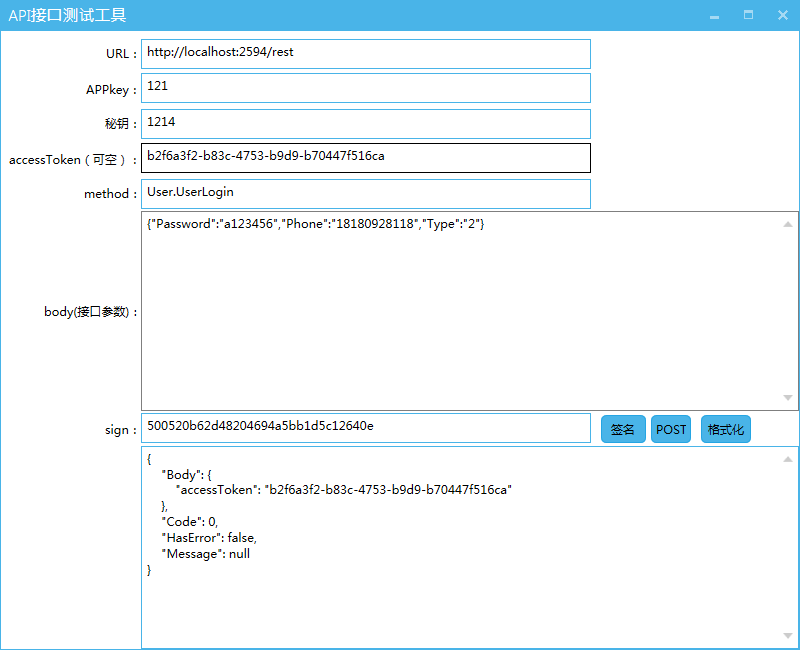Select the accessToken input field
The height and width of the screenshot is (650, 800).
pyautogui.click(x=365, y=158)
